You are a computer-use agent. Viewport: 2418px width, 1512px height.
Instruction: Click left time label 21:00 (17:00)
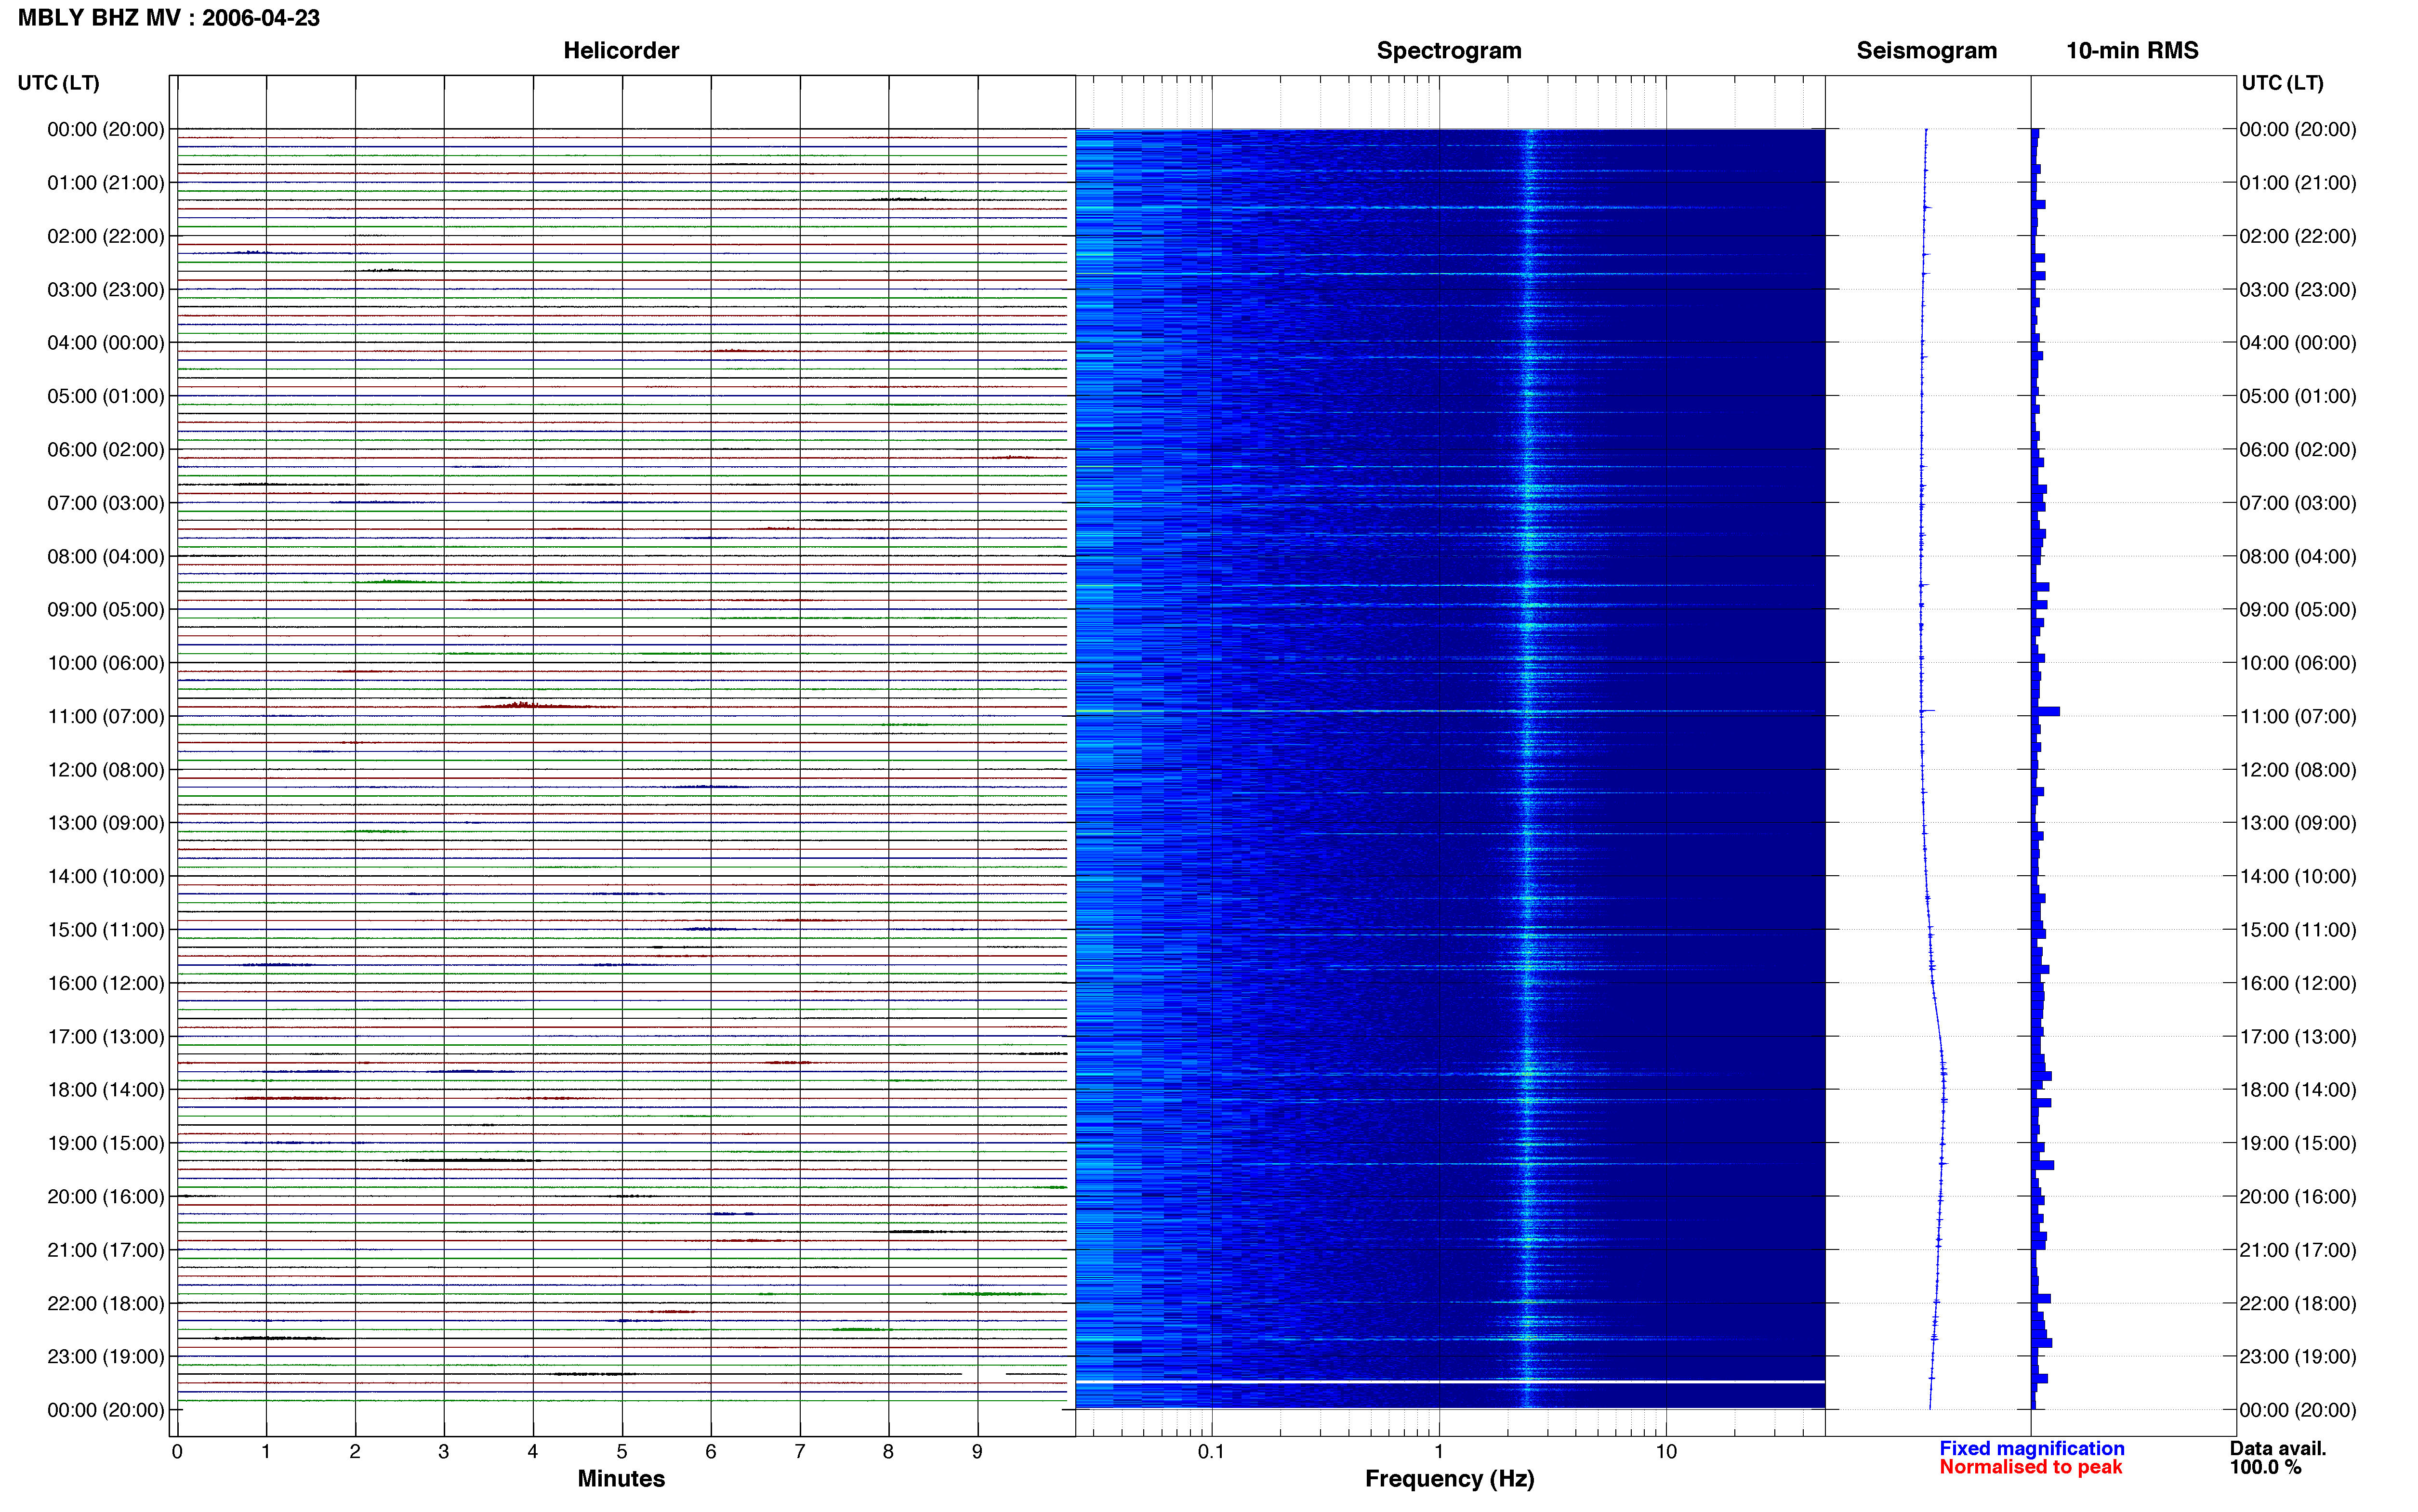105,1250
